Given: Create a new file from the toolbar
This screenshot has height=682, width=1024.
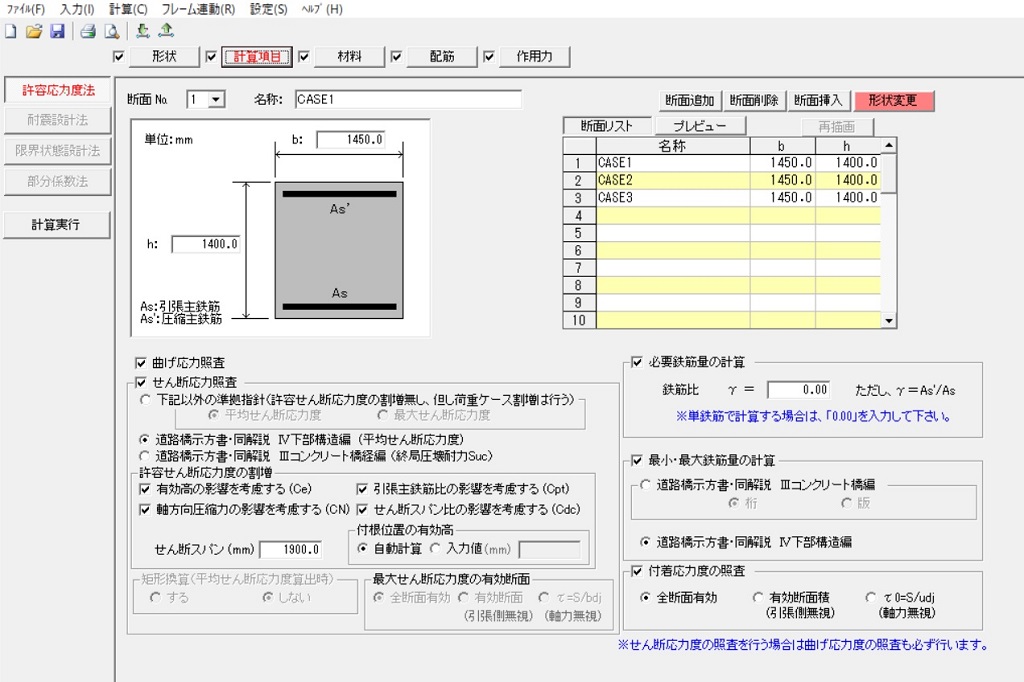Looking at the screenshot, I should tap(10, 31).
